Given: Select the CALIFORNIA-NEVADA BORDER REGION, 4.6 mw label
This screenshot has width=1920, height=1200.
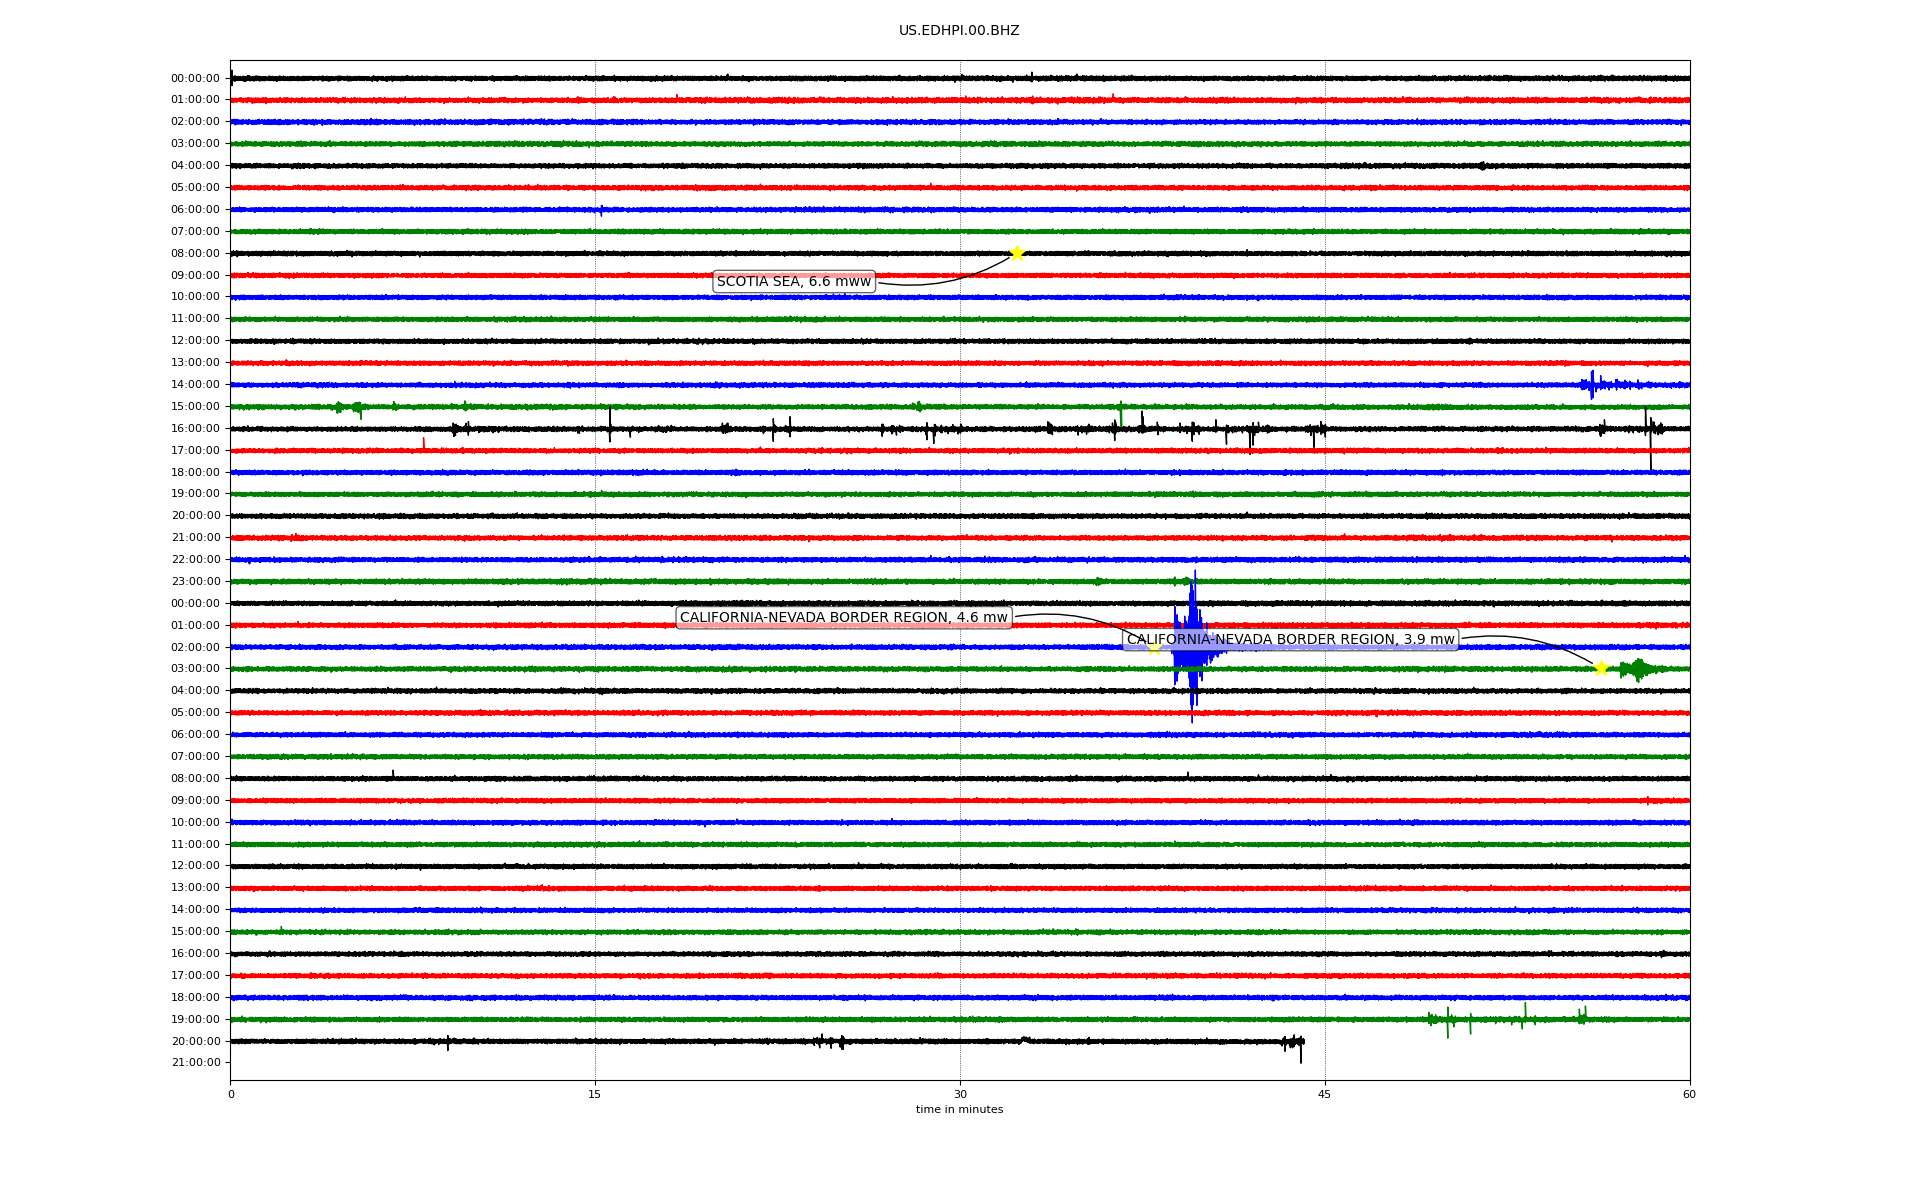Looking at the screenshot, I should [x=844, y=618].
